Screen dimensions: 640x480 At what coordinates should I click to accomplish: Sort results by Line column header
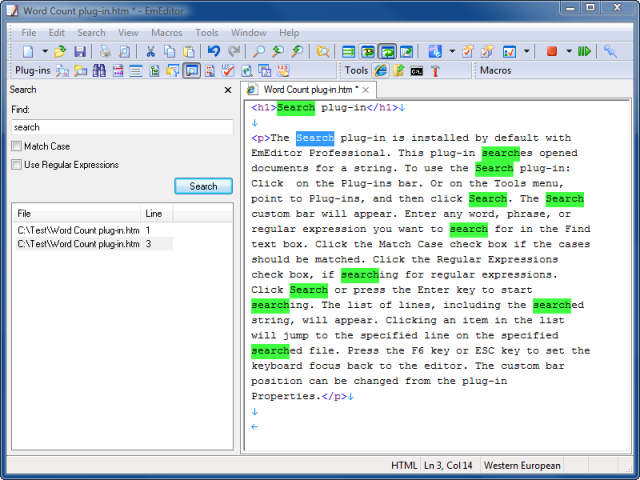(x=156, y=213)
